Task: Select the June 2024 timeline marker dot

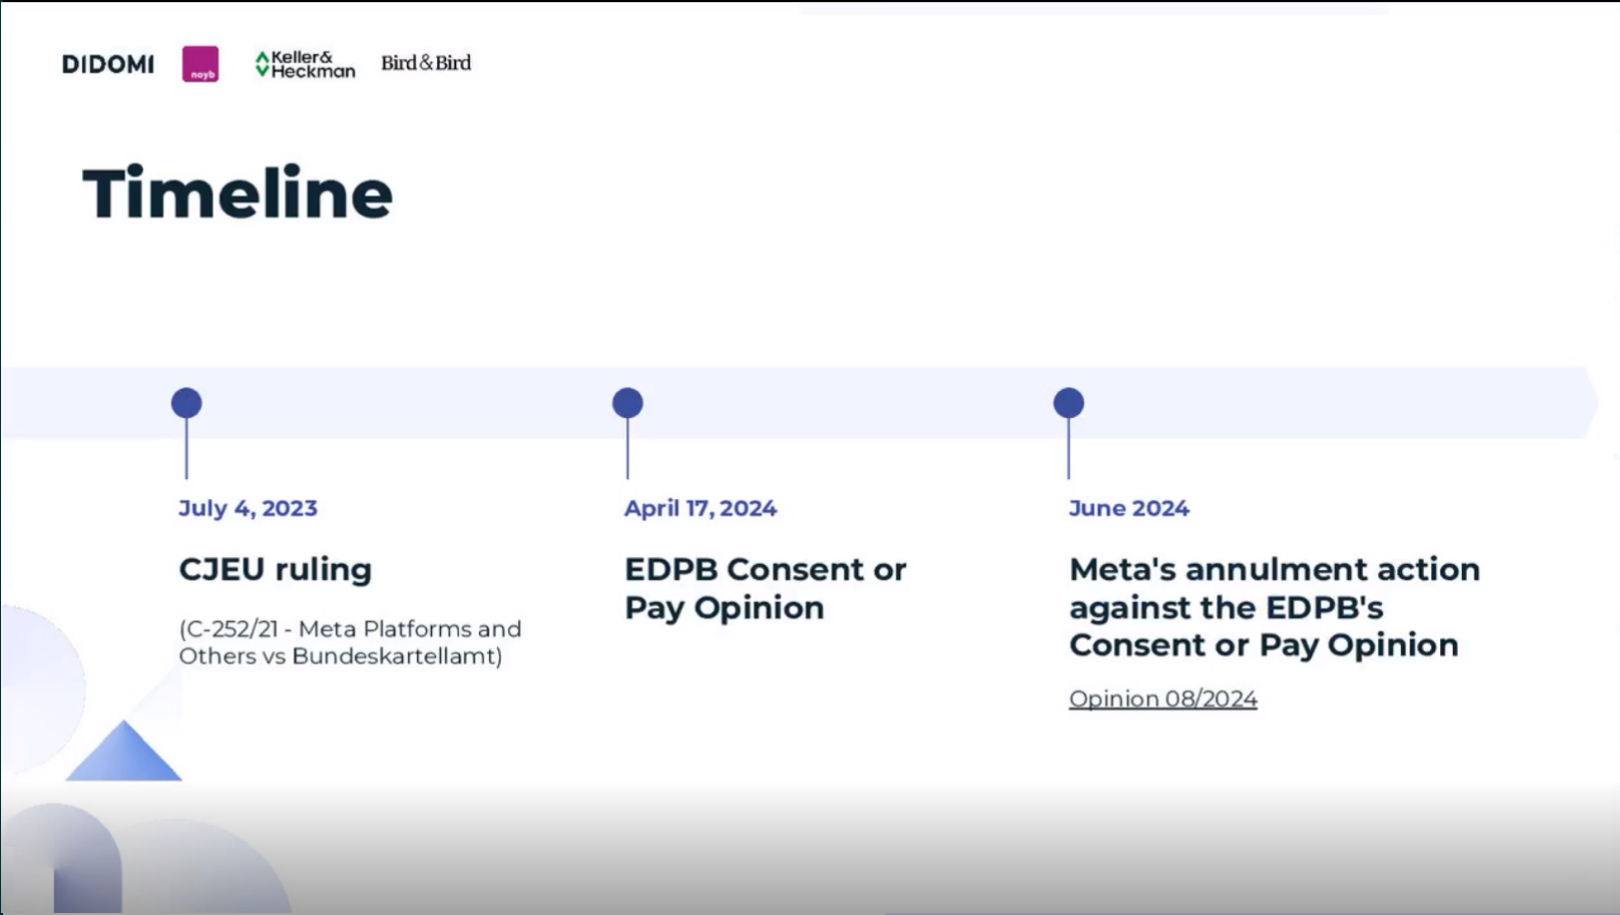Action: (x=1069, y=403)
